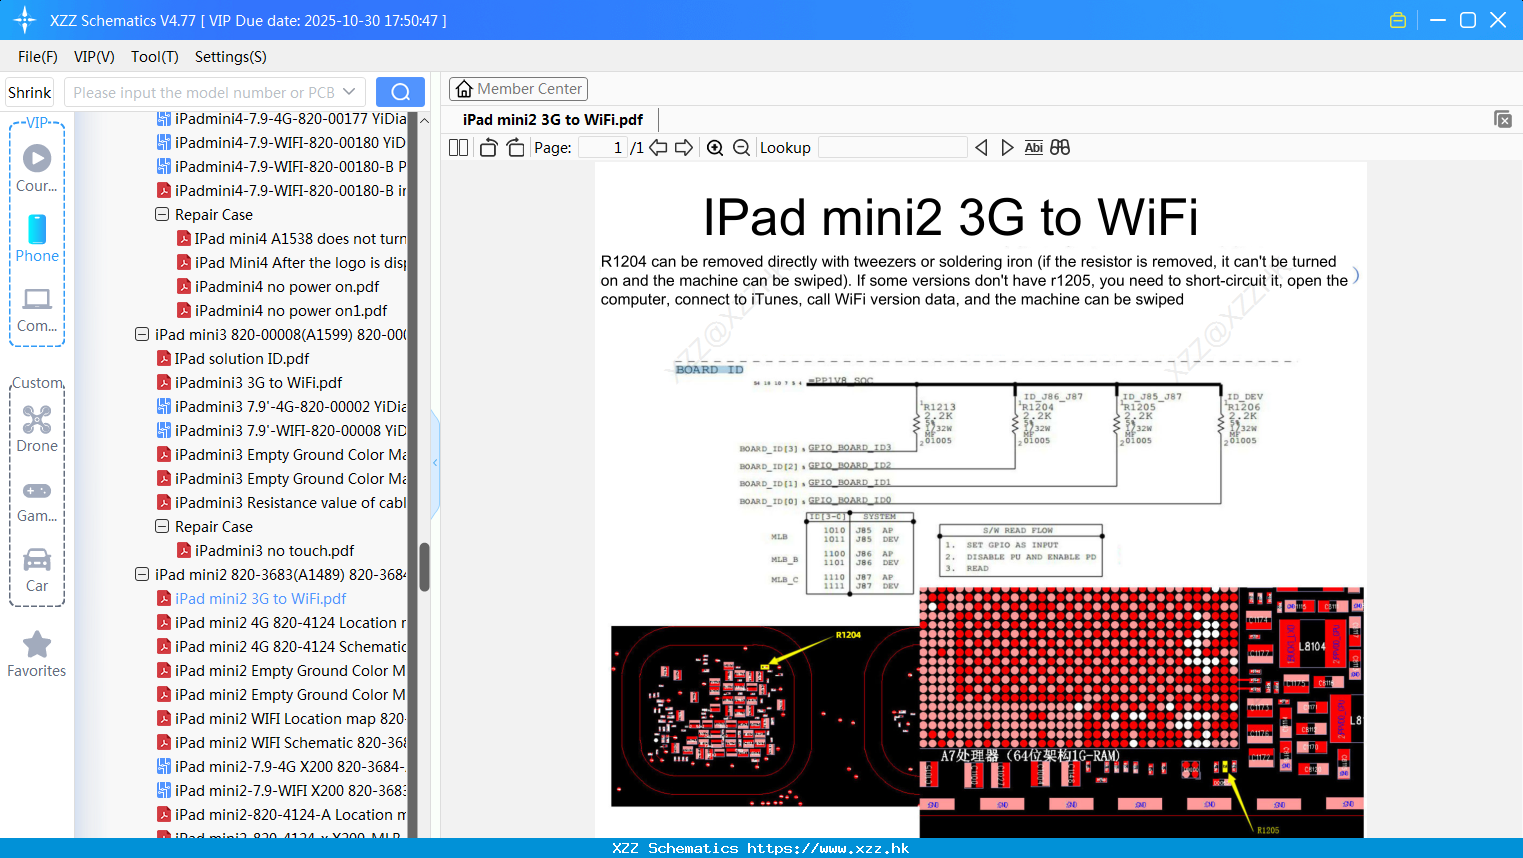This screenshot has width=1523, height=858.
Task: Rotate page clockwise
Action: tap(515, 148)
